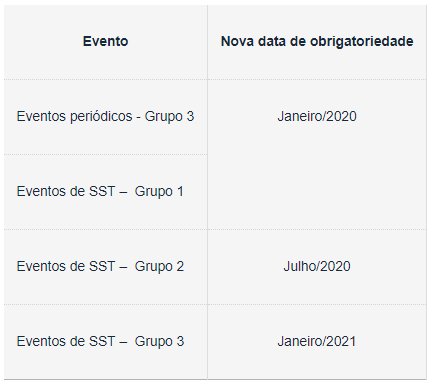The height and width of the screenshot is (384, 431).
Task: Select the Eventos de SST – Grupo 1 cell
Action: pos(105,192)
